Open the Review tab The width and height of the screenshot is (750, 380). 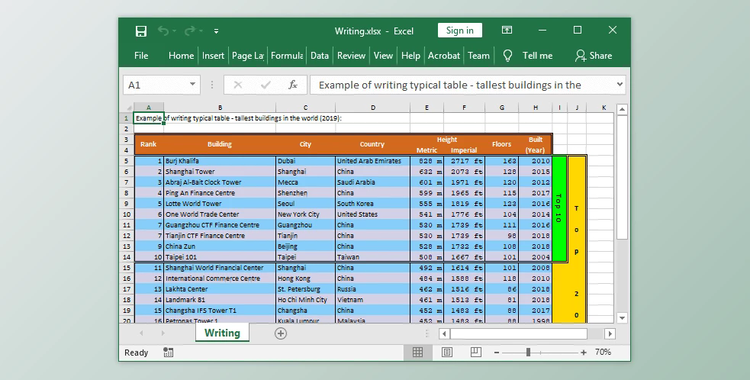click(351, 56)
